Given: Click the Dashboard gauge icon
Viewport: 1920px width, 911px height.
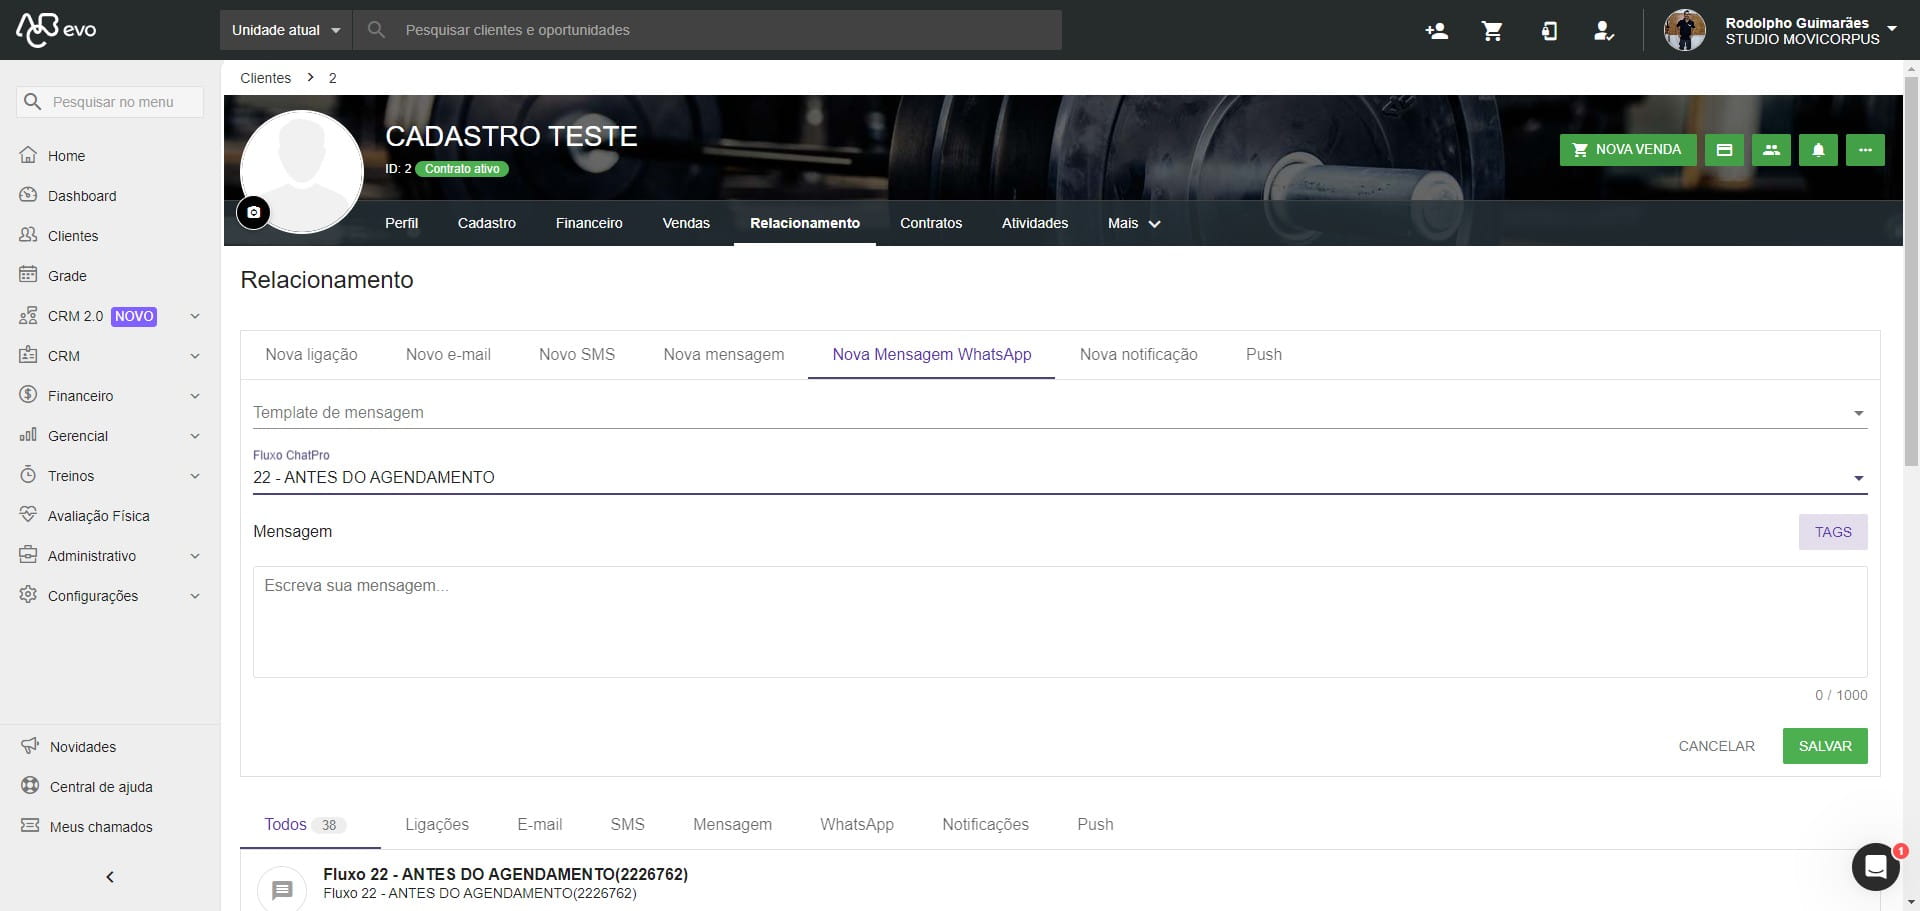Looking at the screenshot, I should pos(28,195).
